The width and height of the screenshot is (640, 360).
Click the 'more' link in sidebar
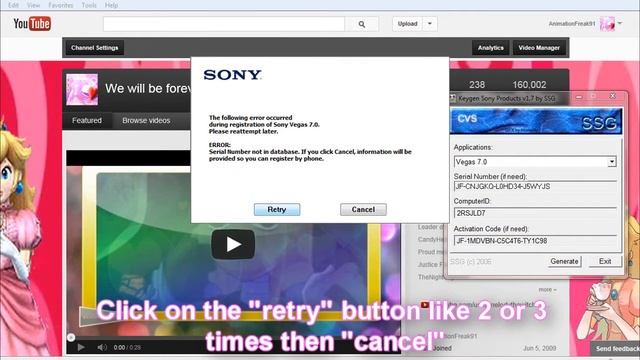point(547,289)
